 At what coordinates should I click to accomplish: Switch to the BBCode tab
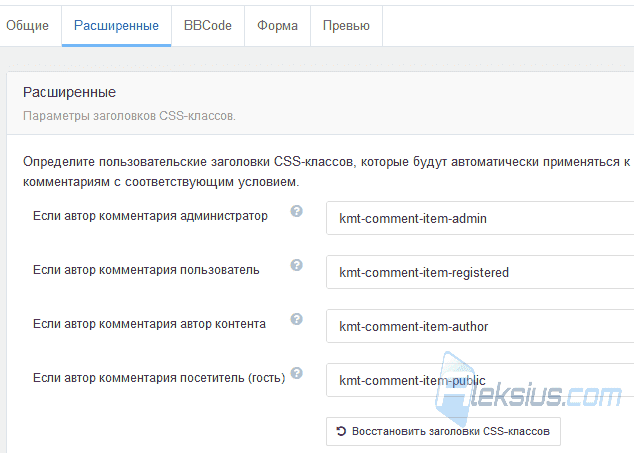208,26
